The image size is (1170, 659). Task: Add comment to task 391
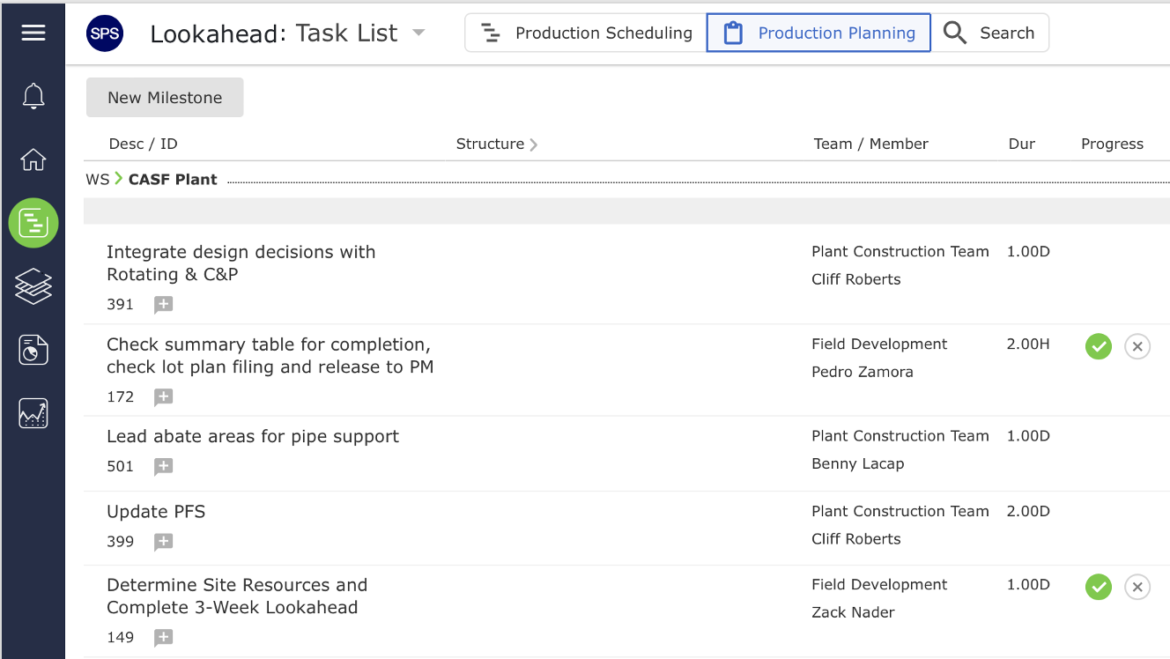click(x=163, y=304)
